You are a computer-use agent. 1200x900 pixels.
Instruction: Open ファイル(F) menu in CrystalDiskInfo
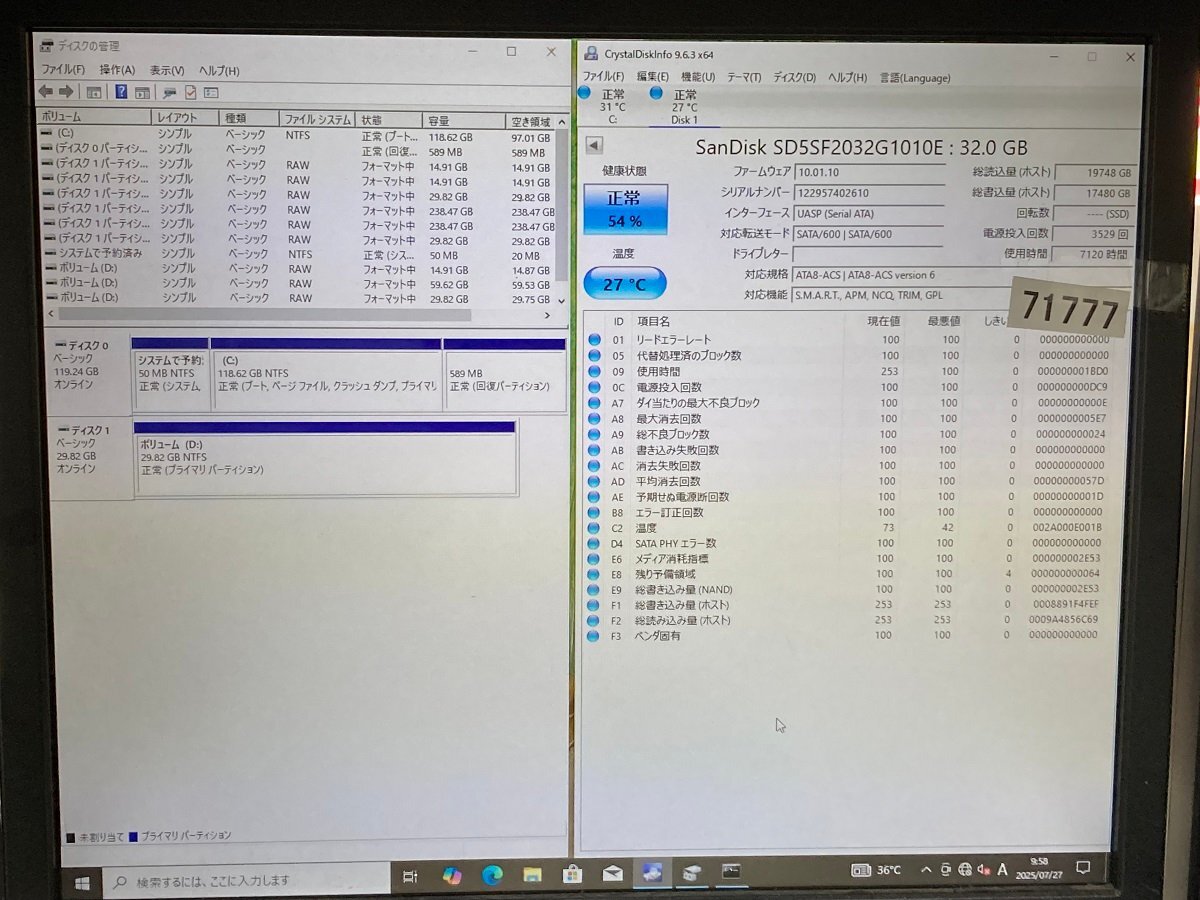coord(604,77)
